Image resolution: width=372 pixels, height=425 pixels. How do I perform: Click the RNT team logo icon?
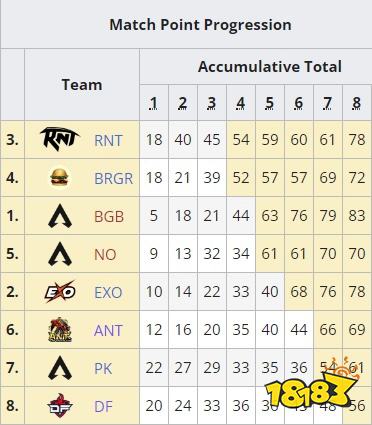(x=60, y=139)
